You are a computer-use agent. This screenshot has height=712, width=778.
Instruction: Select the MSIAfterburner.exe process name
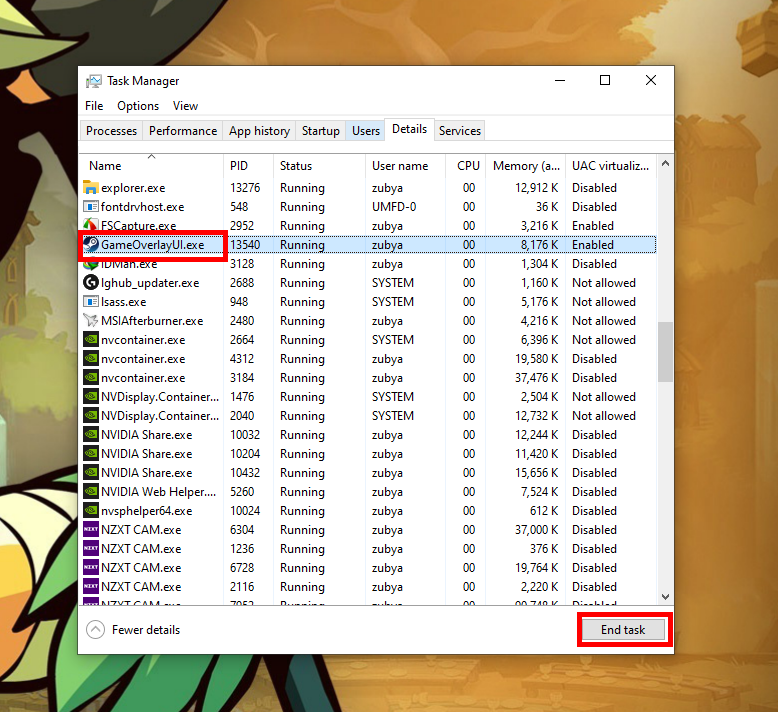(x=152, y=321)
